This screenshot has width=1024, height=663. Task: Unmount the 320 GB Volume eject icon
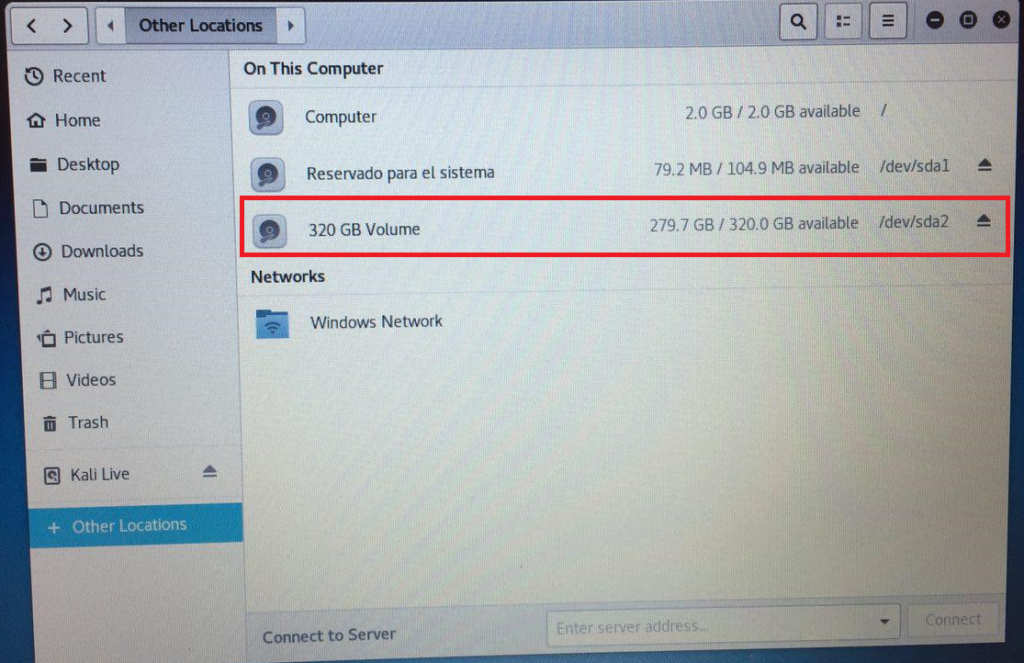(984, 221)
